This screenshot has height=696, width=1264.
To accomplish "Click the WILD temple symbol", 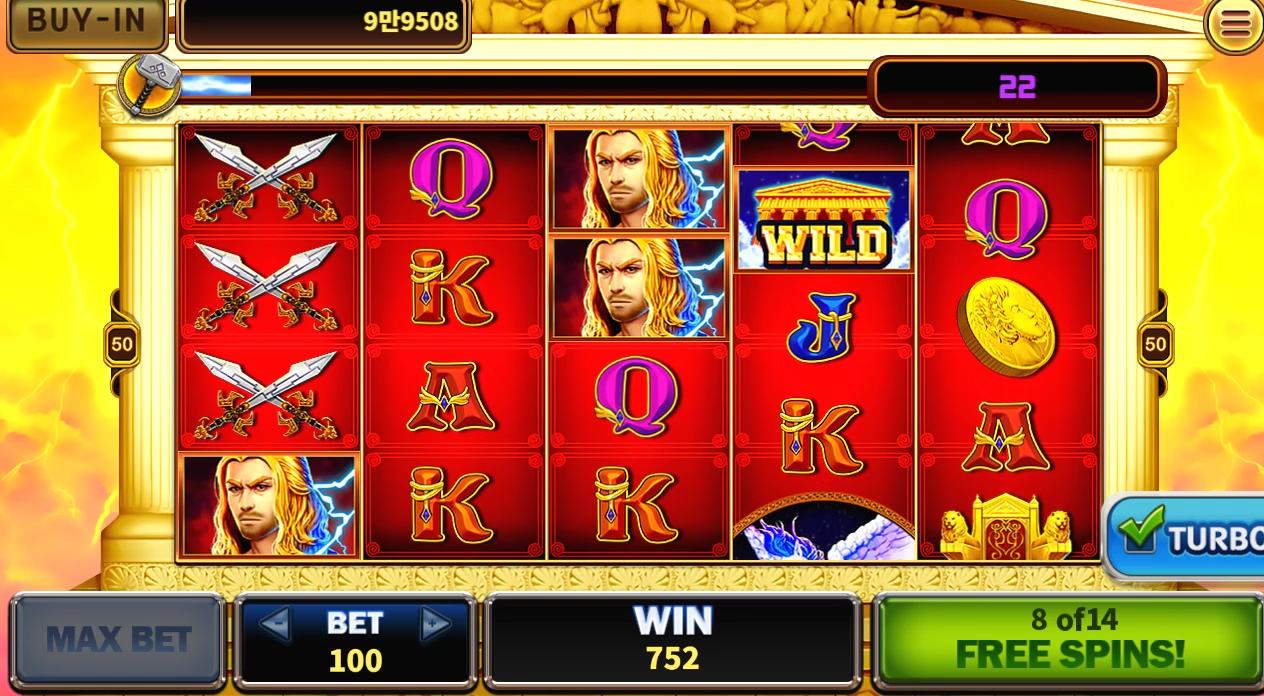I will click(x=823, y=219).
